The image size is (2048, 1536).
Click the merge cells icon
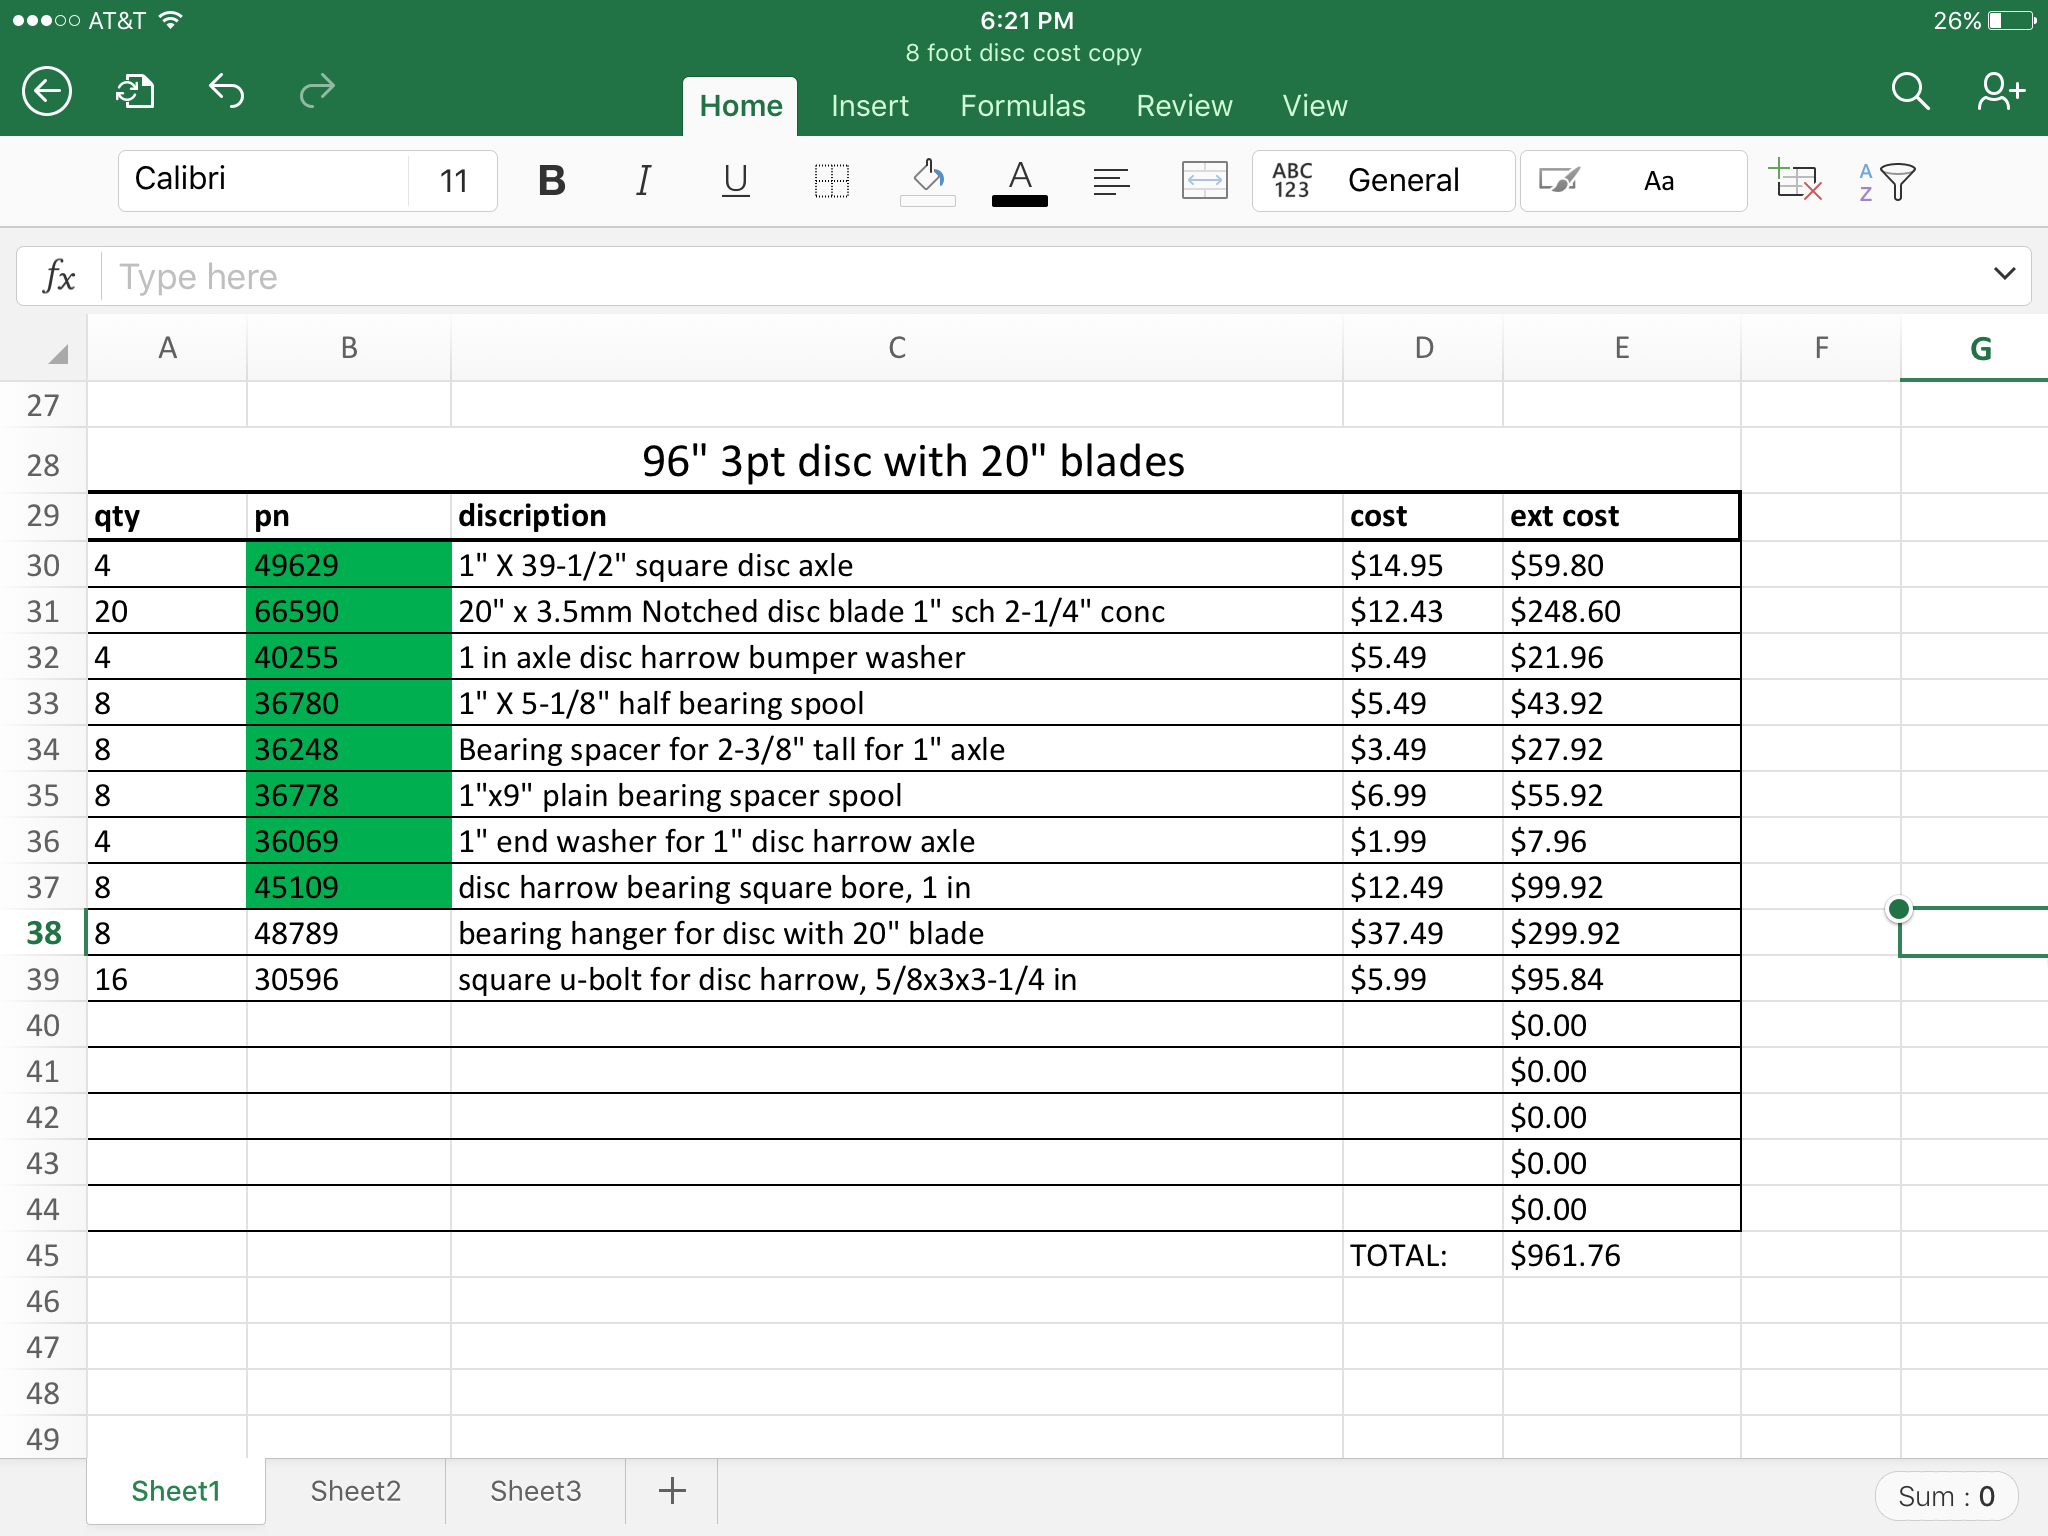pos(1204,181)
